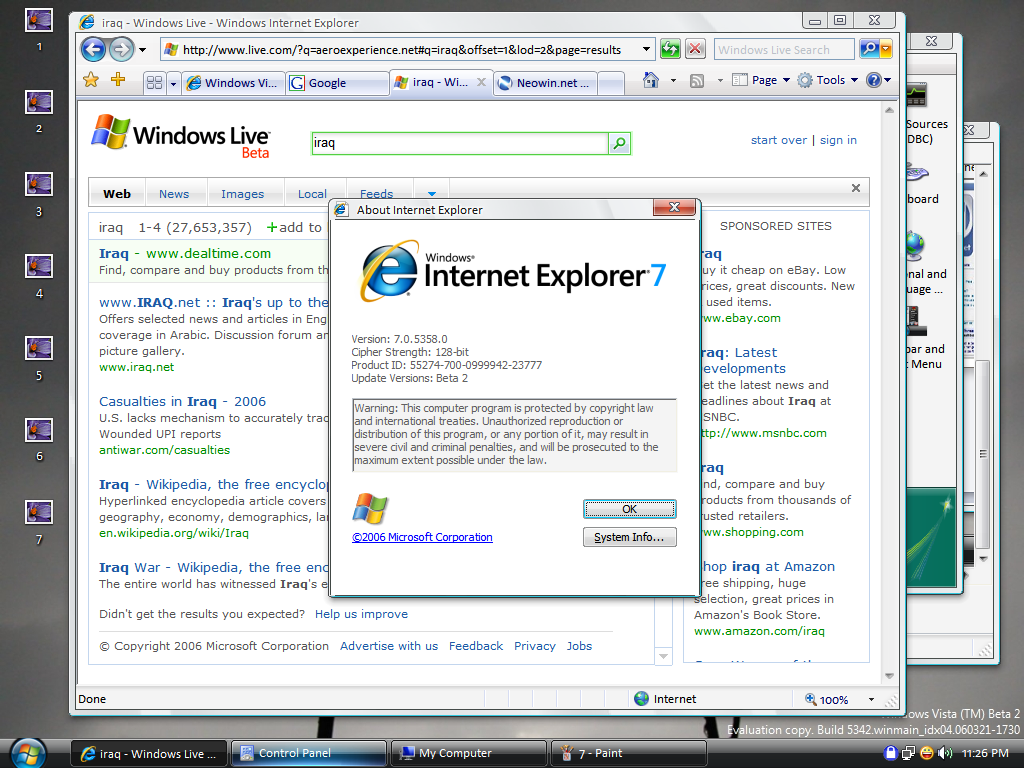Click the network connection tray icon
This screenshot has height=768, width=1024.
tap(908, 753)
